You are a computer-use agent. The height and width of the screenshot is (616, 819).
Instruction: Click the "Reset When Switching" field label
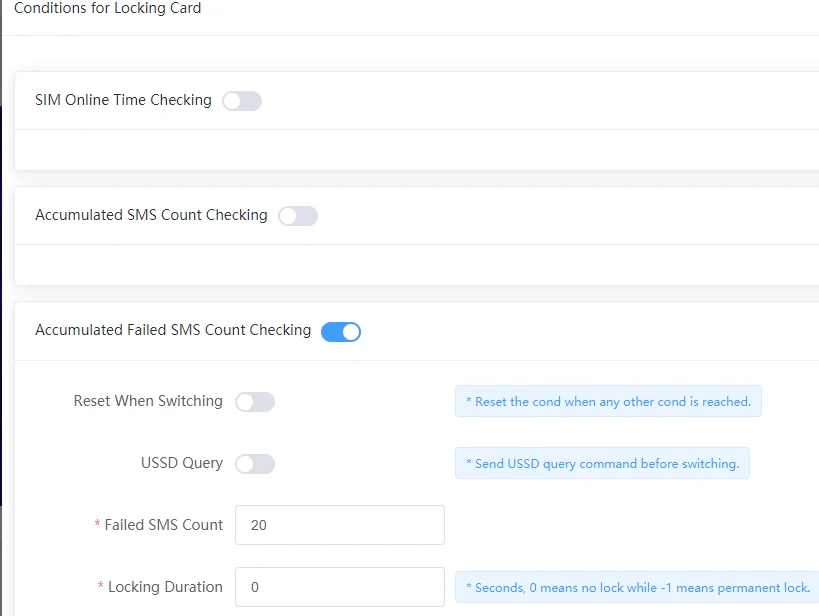tap(148, 402)
